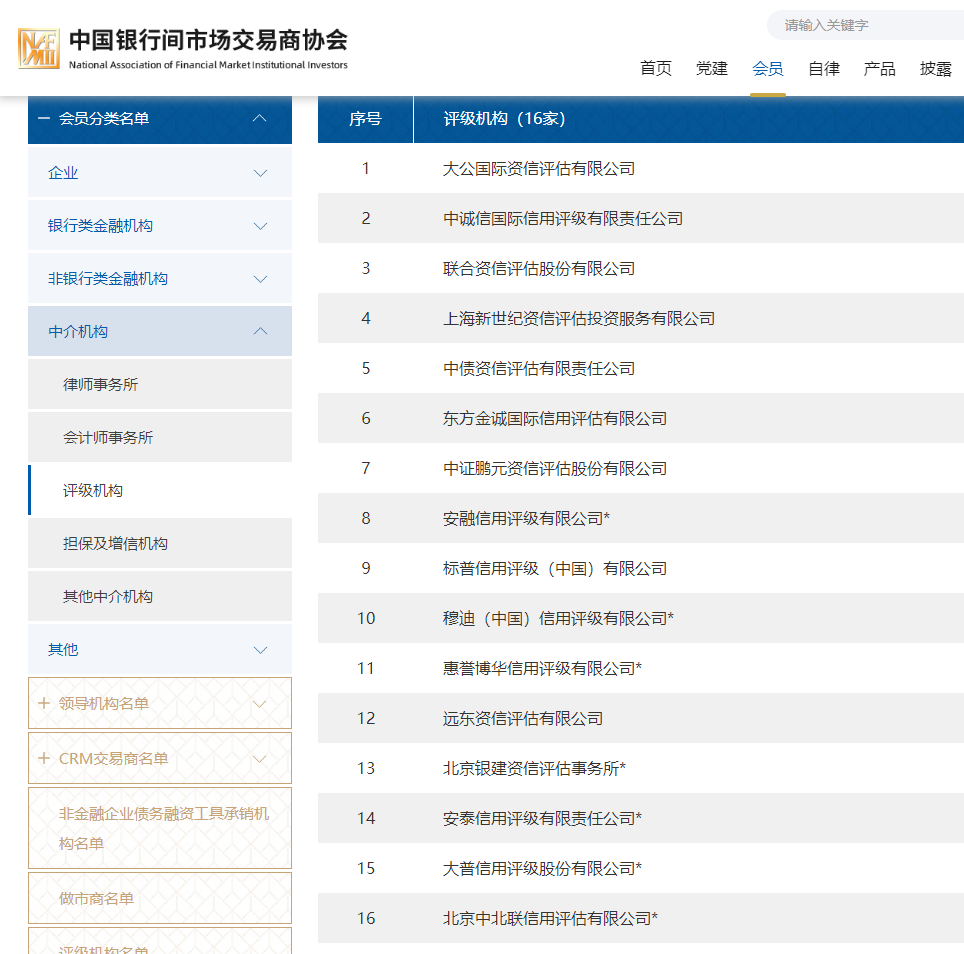This screenshot has height=954, width=964.
Task: Open the 其他中介机构 sidebar item
Action: [160, 596]
